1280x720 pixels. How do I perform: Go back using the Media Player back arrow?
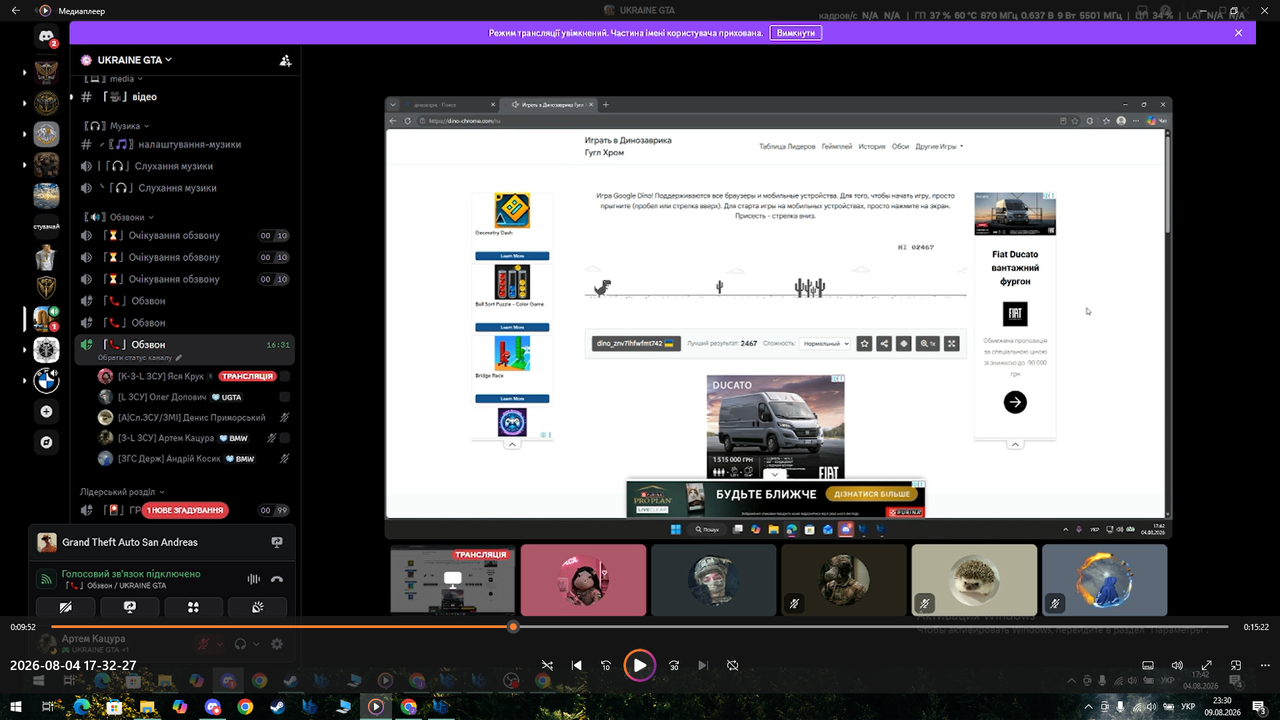pyautogui.click(x=15, y=11)
